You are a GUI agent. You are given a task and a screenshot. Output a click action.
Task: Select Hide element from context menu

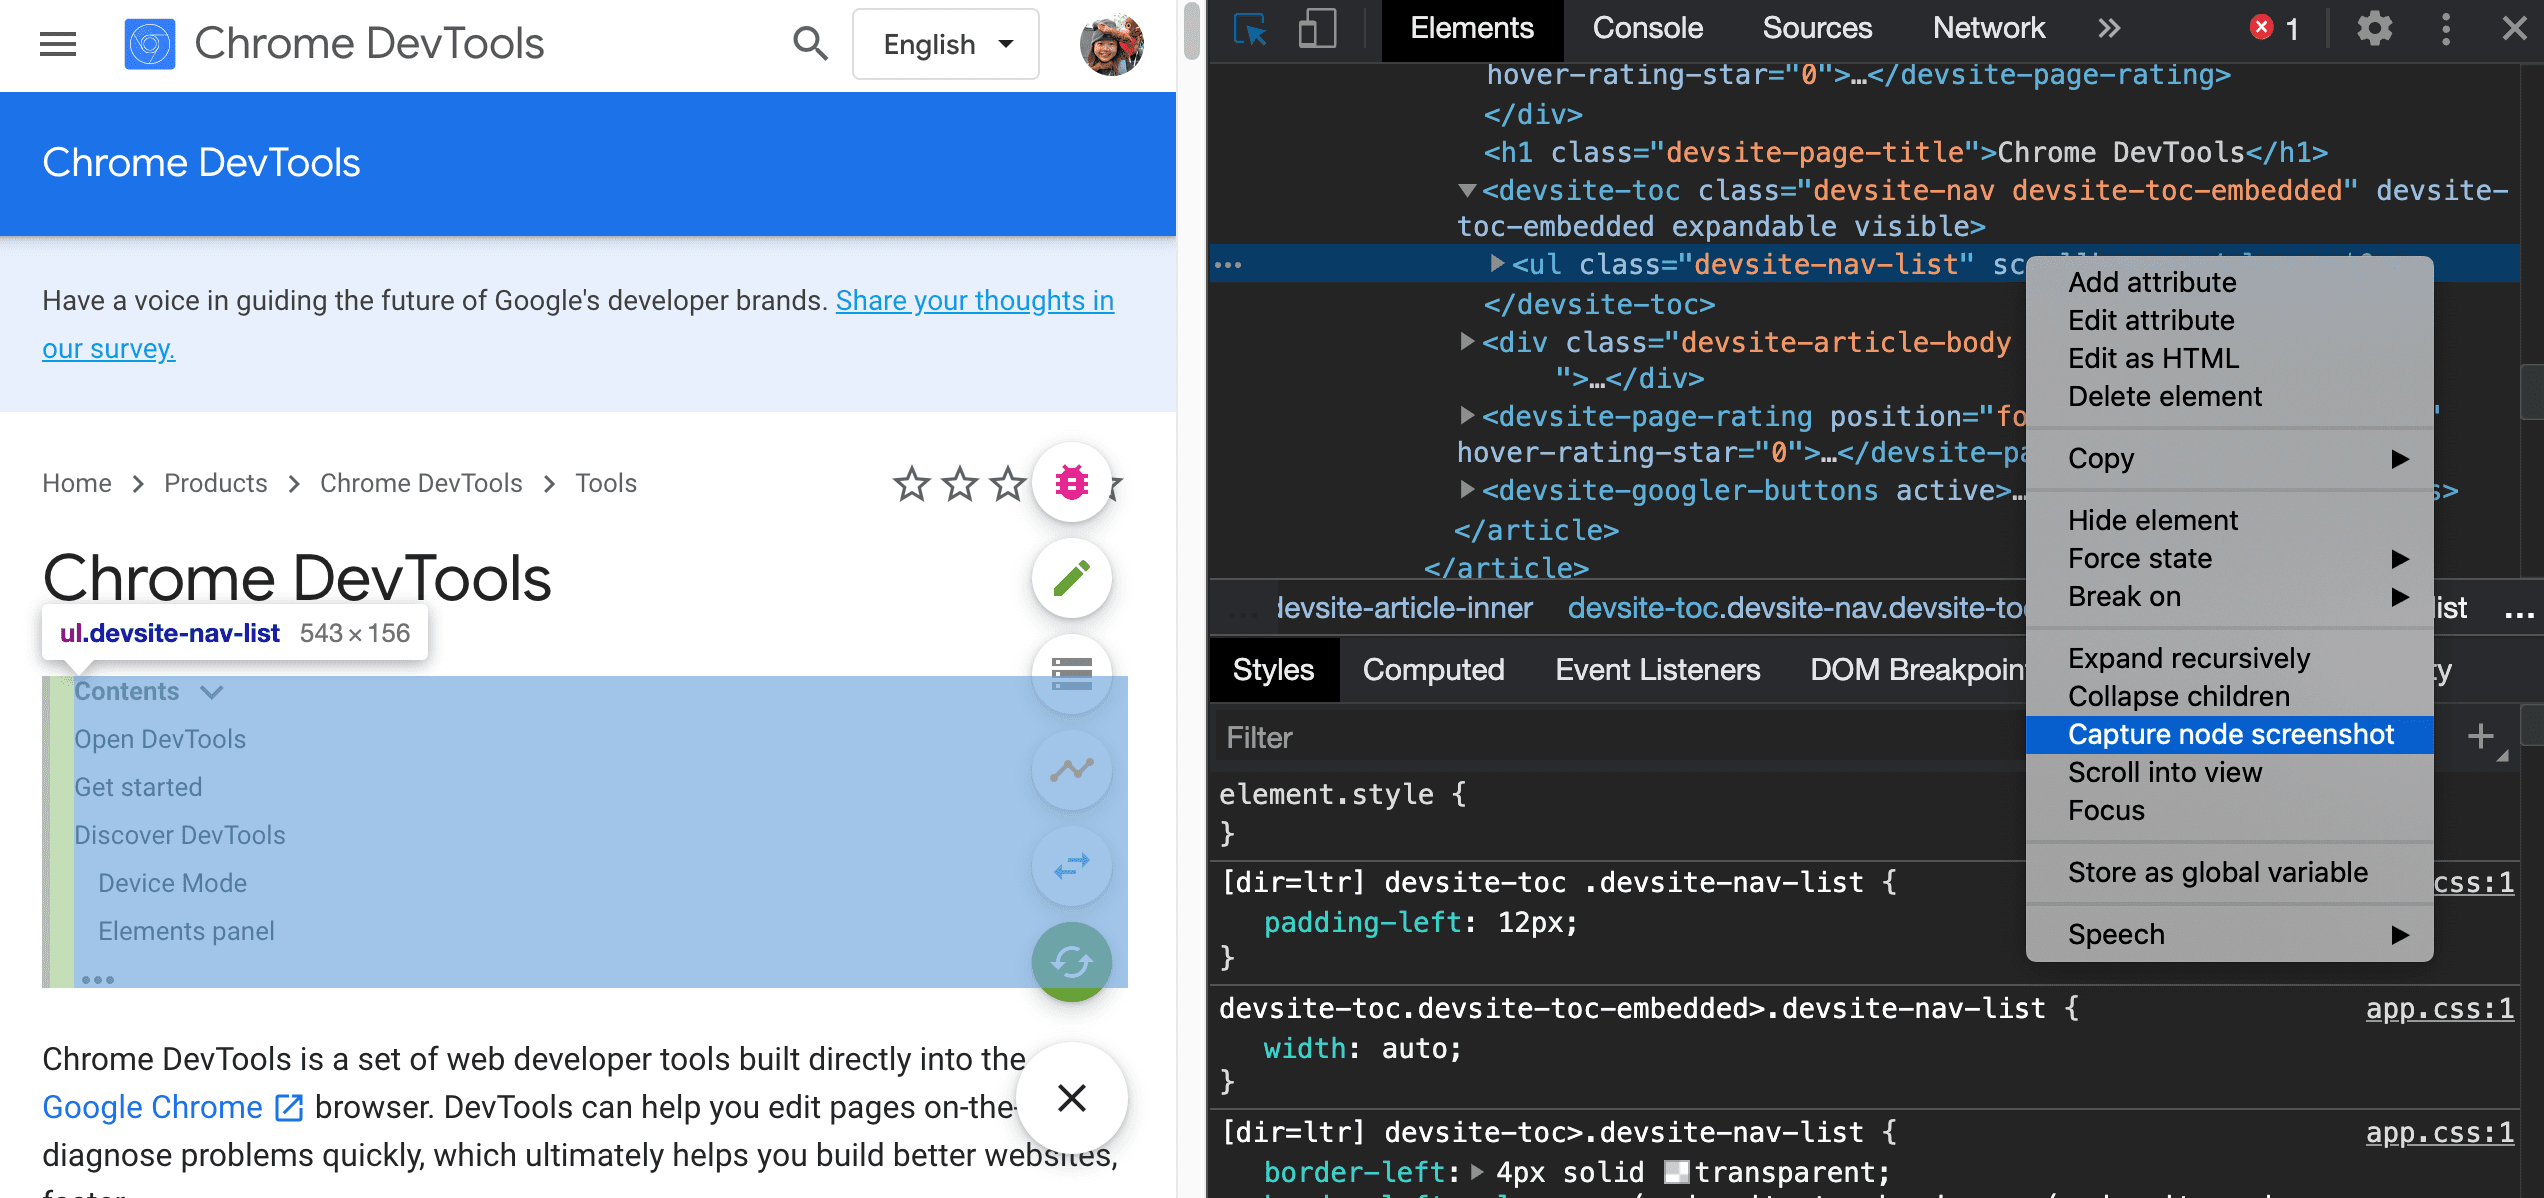[x=2151, y=519]
